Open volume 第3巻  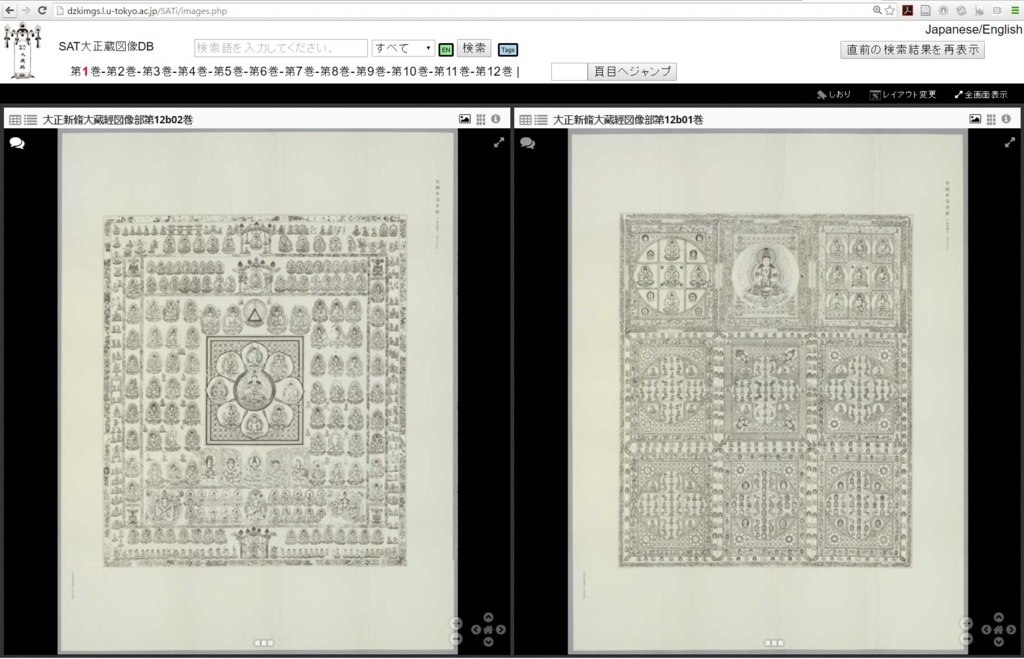[157, 72]
